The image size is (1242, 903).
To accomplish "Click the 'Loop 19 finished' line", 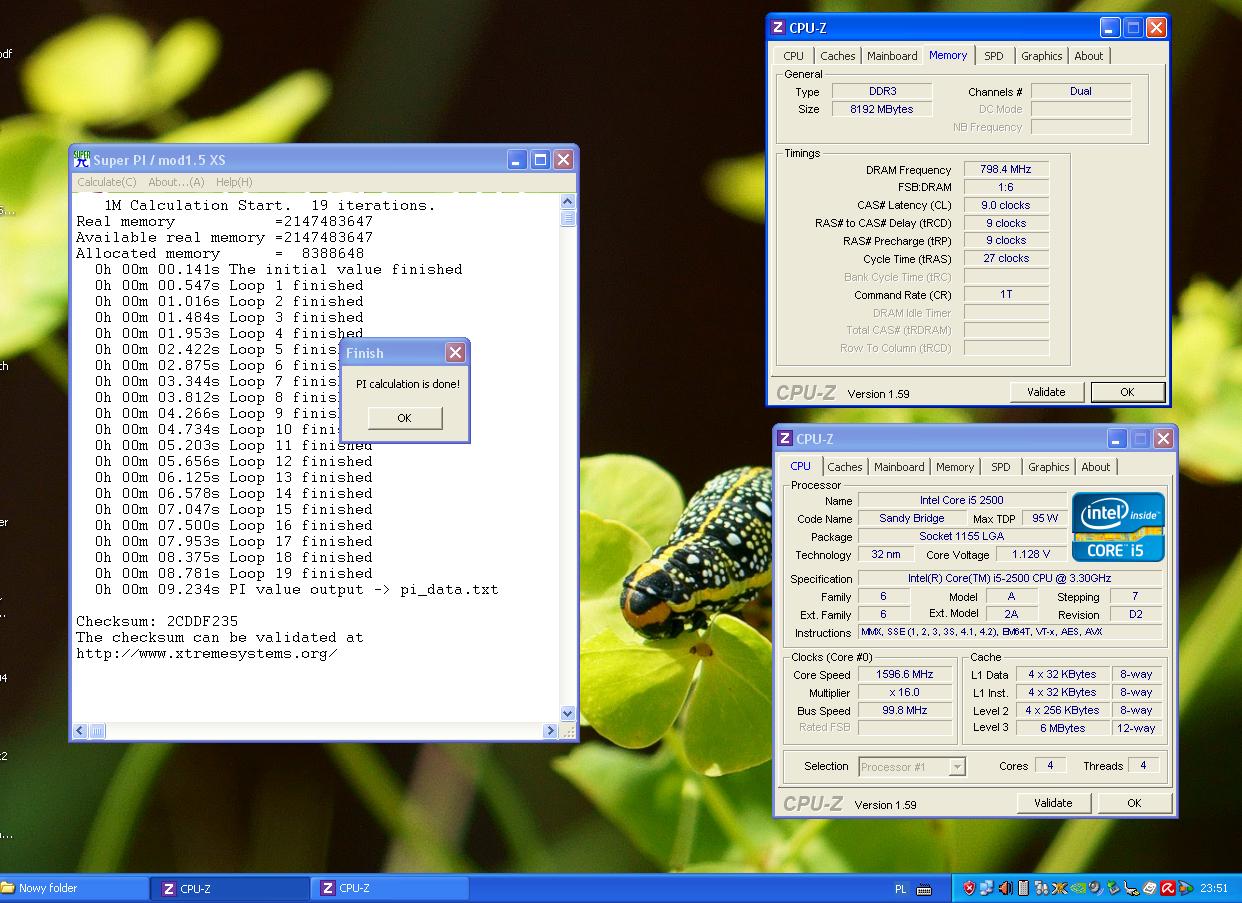I will (234, 573).
